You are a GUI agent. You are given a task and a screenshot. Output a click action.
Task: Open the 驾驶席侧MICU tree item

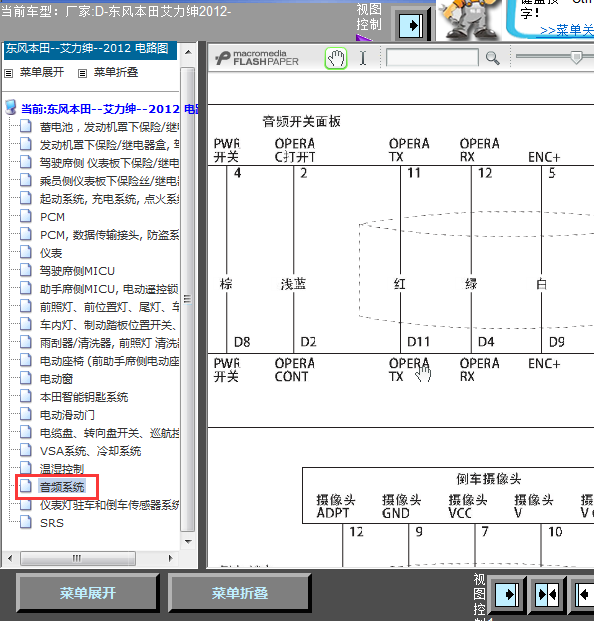pos(77,271)
